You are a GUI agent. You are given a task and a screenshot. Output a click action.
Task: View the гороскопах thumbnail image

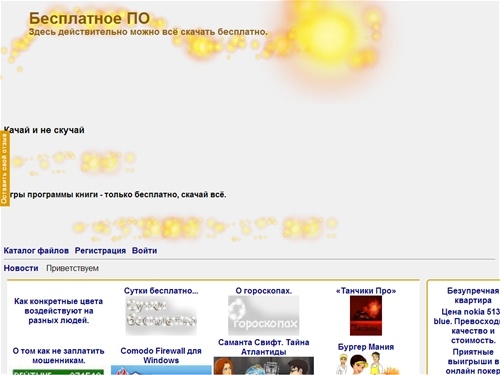pyautogui.click(x=263, y=315)
